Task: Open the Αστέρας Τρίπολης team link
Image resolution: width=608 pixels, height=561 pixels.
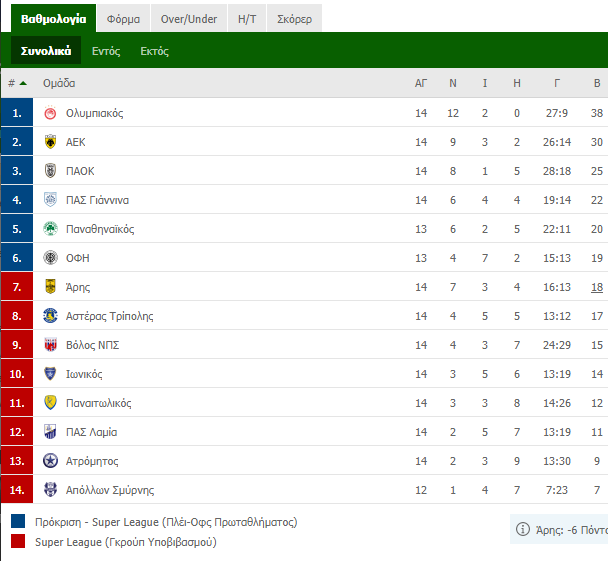Action: pyautogui.click(x=109, y=316)
